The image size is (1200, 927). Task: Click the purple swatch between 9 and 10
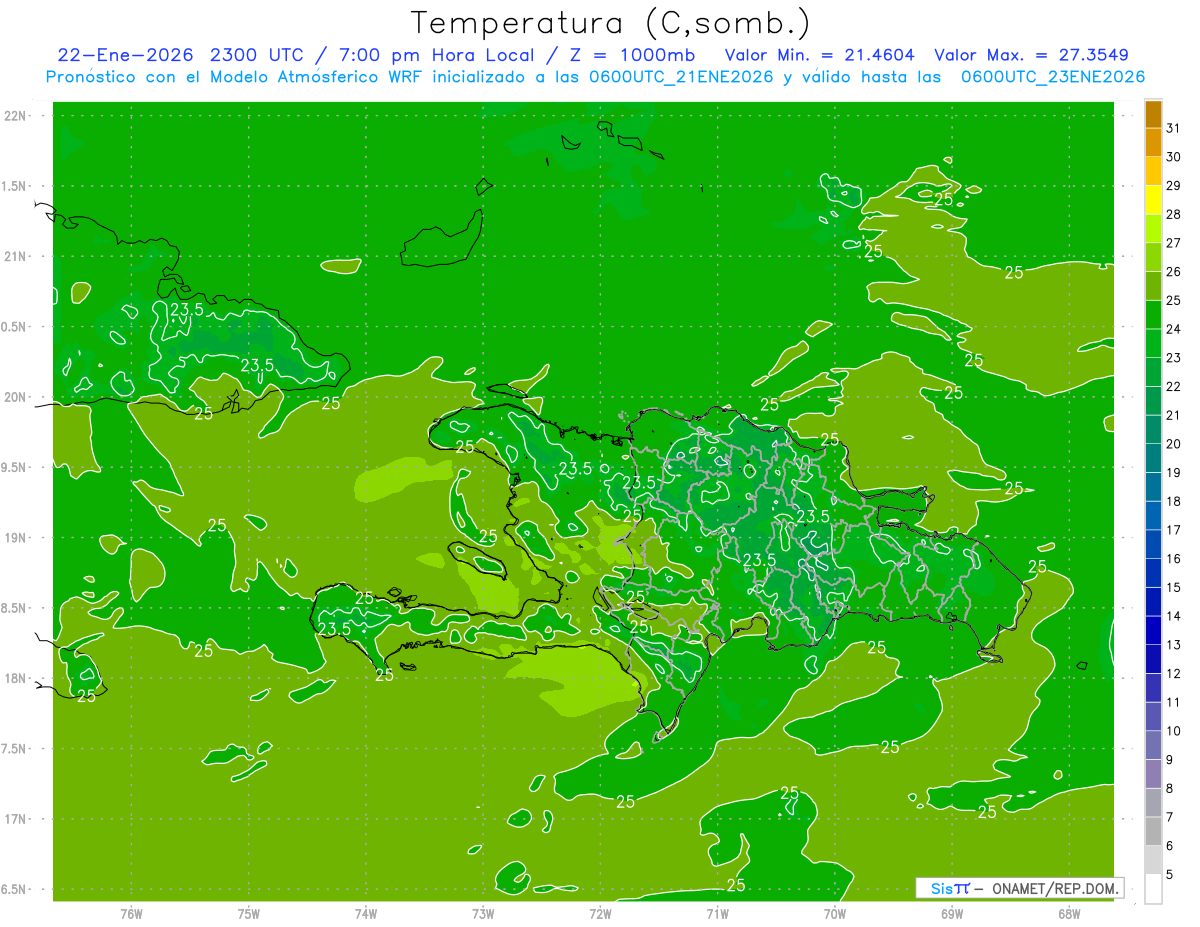pyautogui.click(x=1153, y=745)
